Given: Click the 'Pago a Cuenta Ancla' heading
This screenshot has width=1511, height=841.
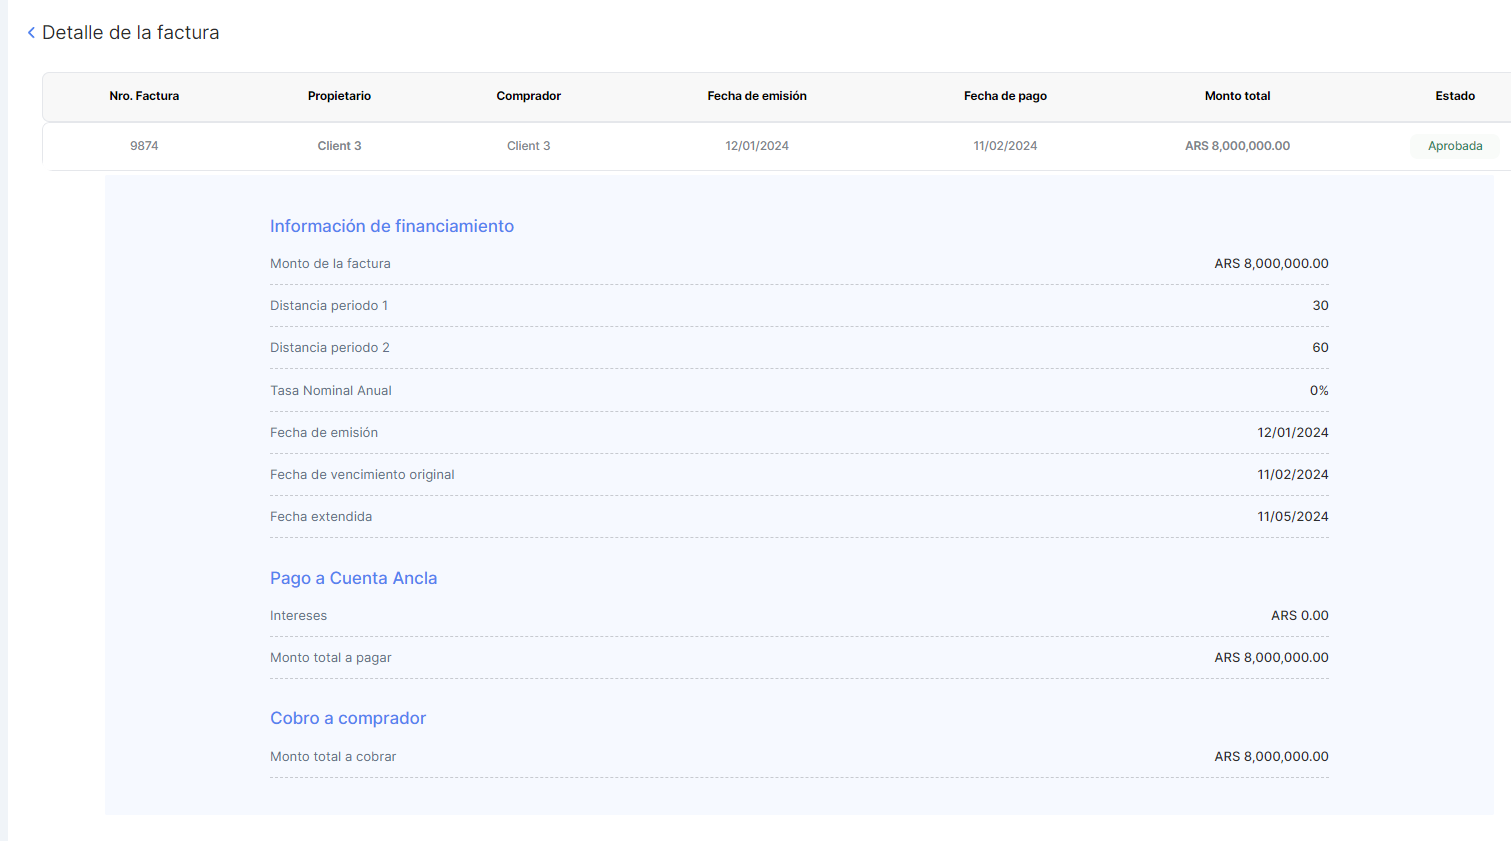Looking at the screenshot, I should [x=353, y=578].
